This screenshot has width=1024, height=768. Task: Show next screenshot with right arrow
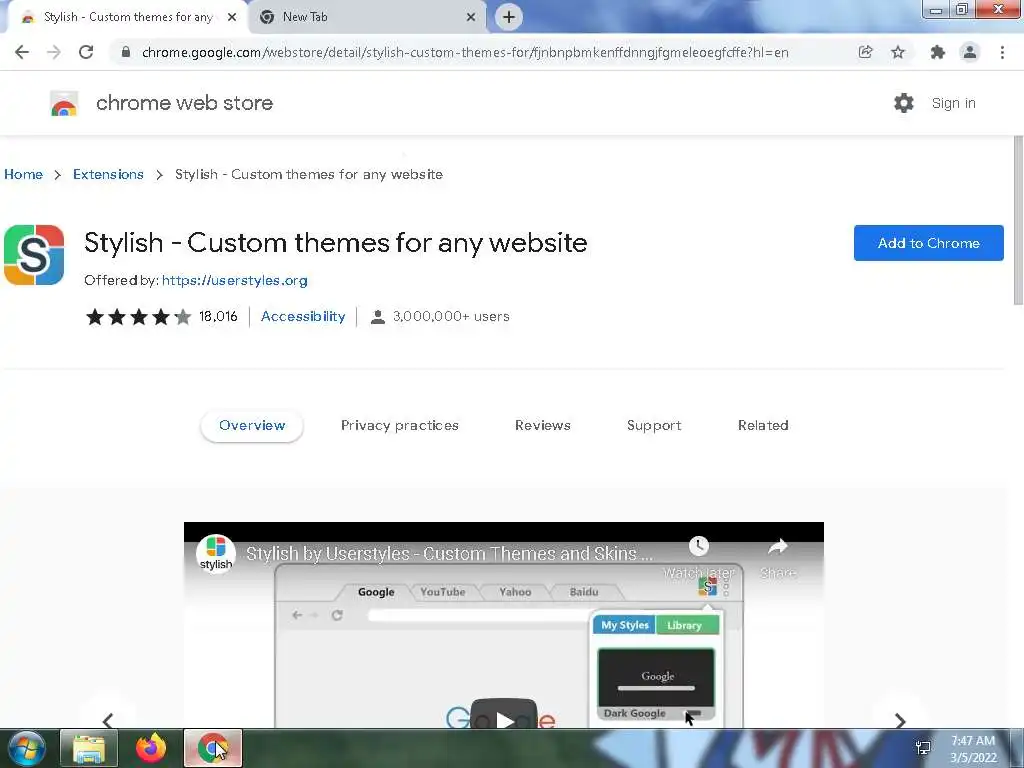click(900, 720)
